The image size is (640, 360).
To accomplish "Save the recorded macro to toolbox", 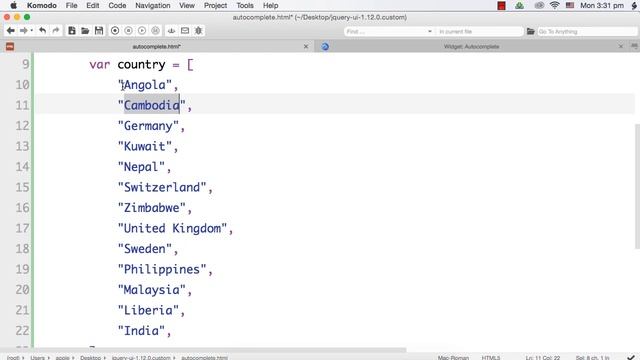I will [x=156, y=31].
